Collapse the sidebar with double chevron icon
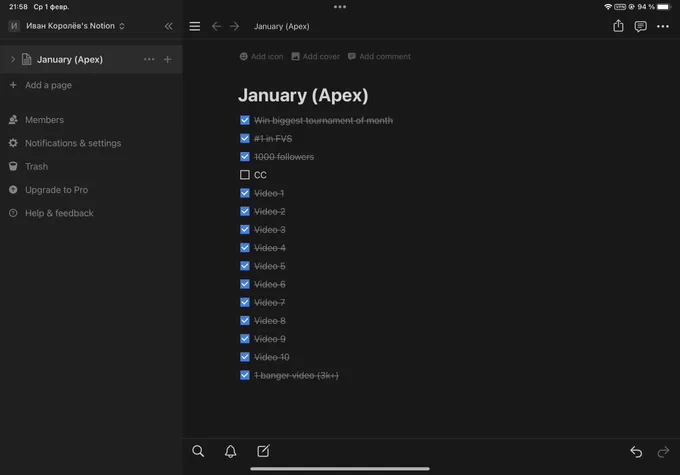 click(x=168, y=26)
